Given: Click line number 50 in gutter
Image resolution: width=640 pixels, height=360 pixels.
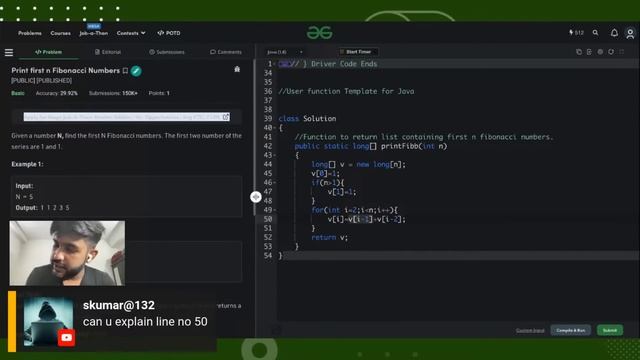Looking at the screenshot, I should tap(268, 219).
